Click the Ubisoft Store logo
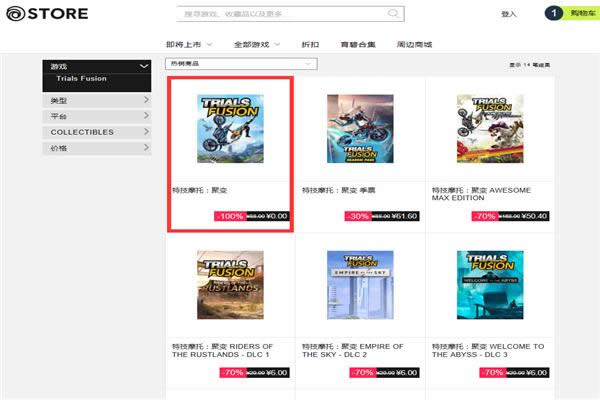This screenshot has height=400, width=600. tap(46, 14)
